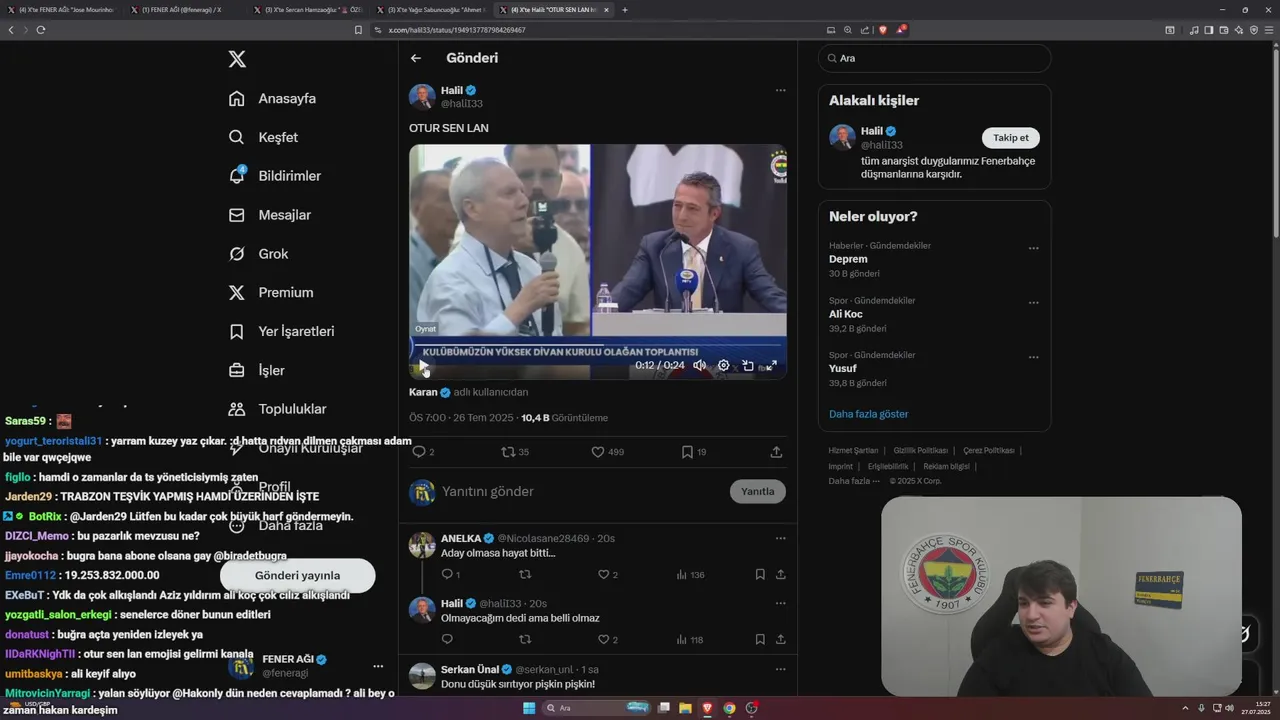Seek on the video progress bar
Image resolution: width=1280 pixels, height=720 pixels.
[598, 347]
